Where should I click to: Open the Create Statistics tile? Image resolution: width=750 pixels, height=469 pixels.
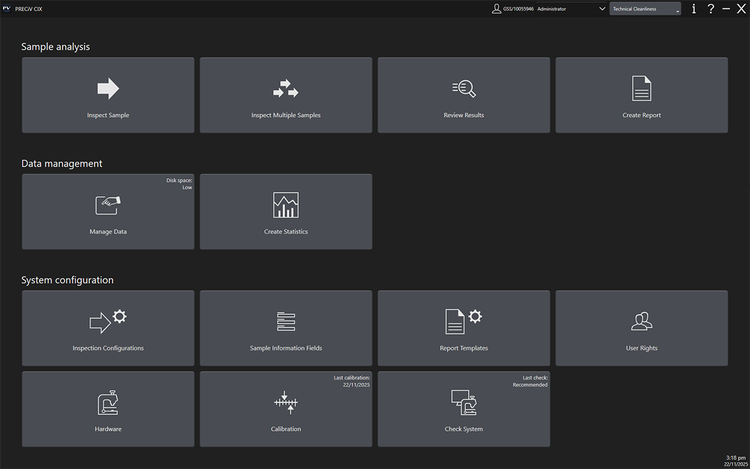[286, 212]
